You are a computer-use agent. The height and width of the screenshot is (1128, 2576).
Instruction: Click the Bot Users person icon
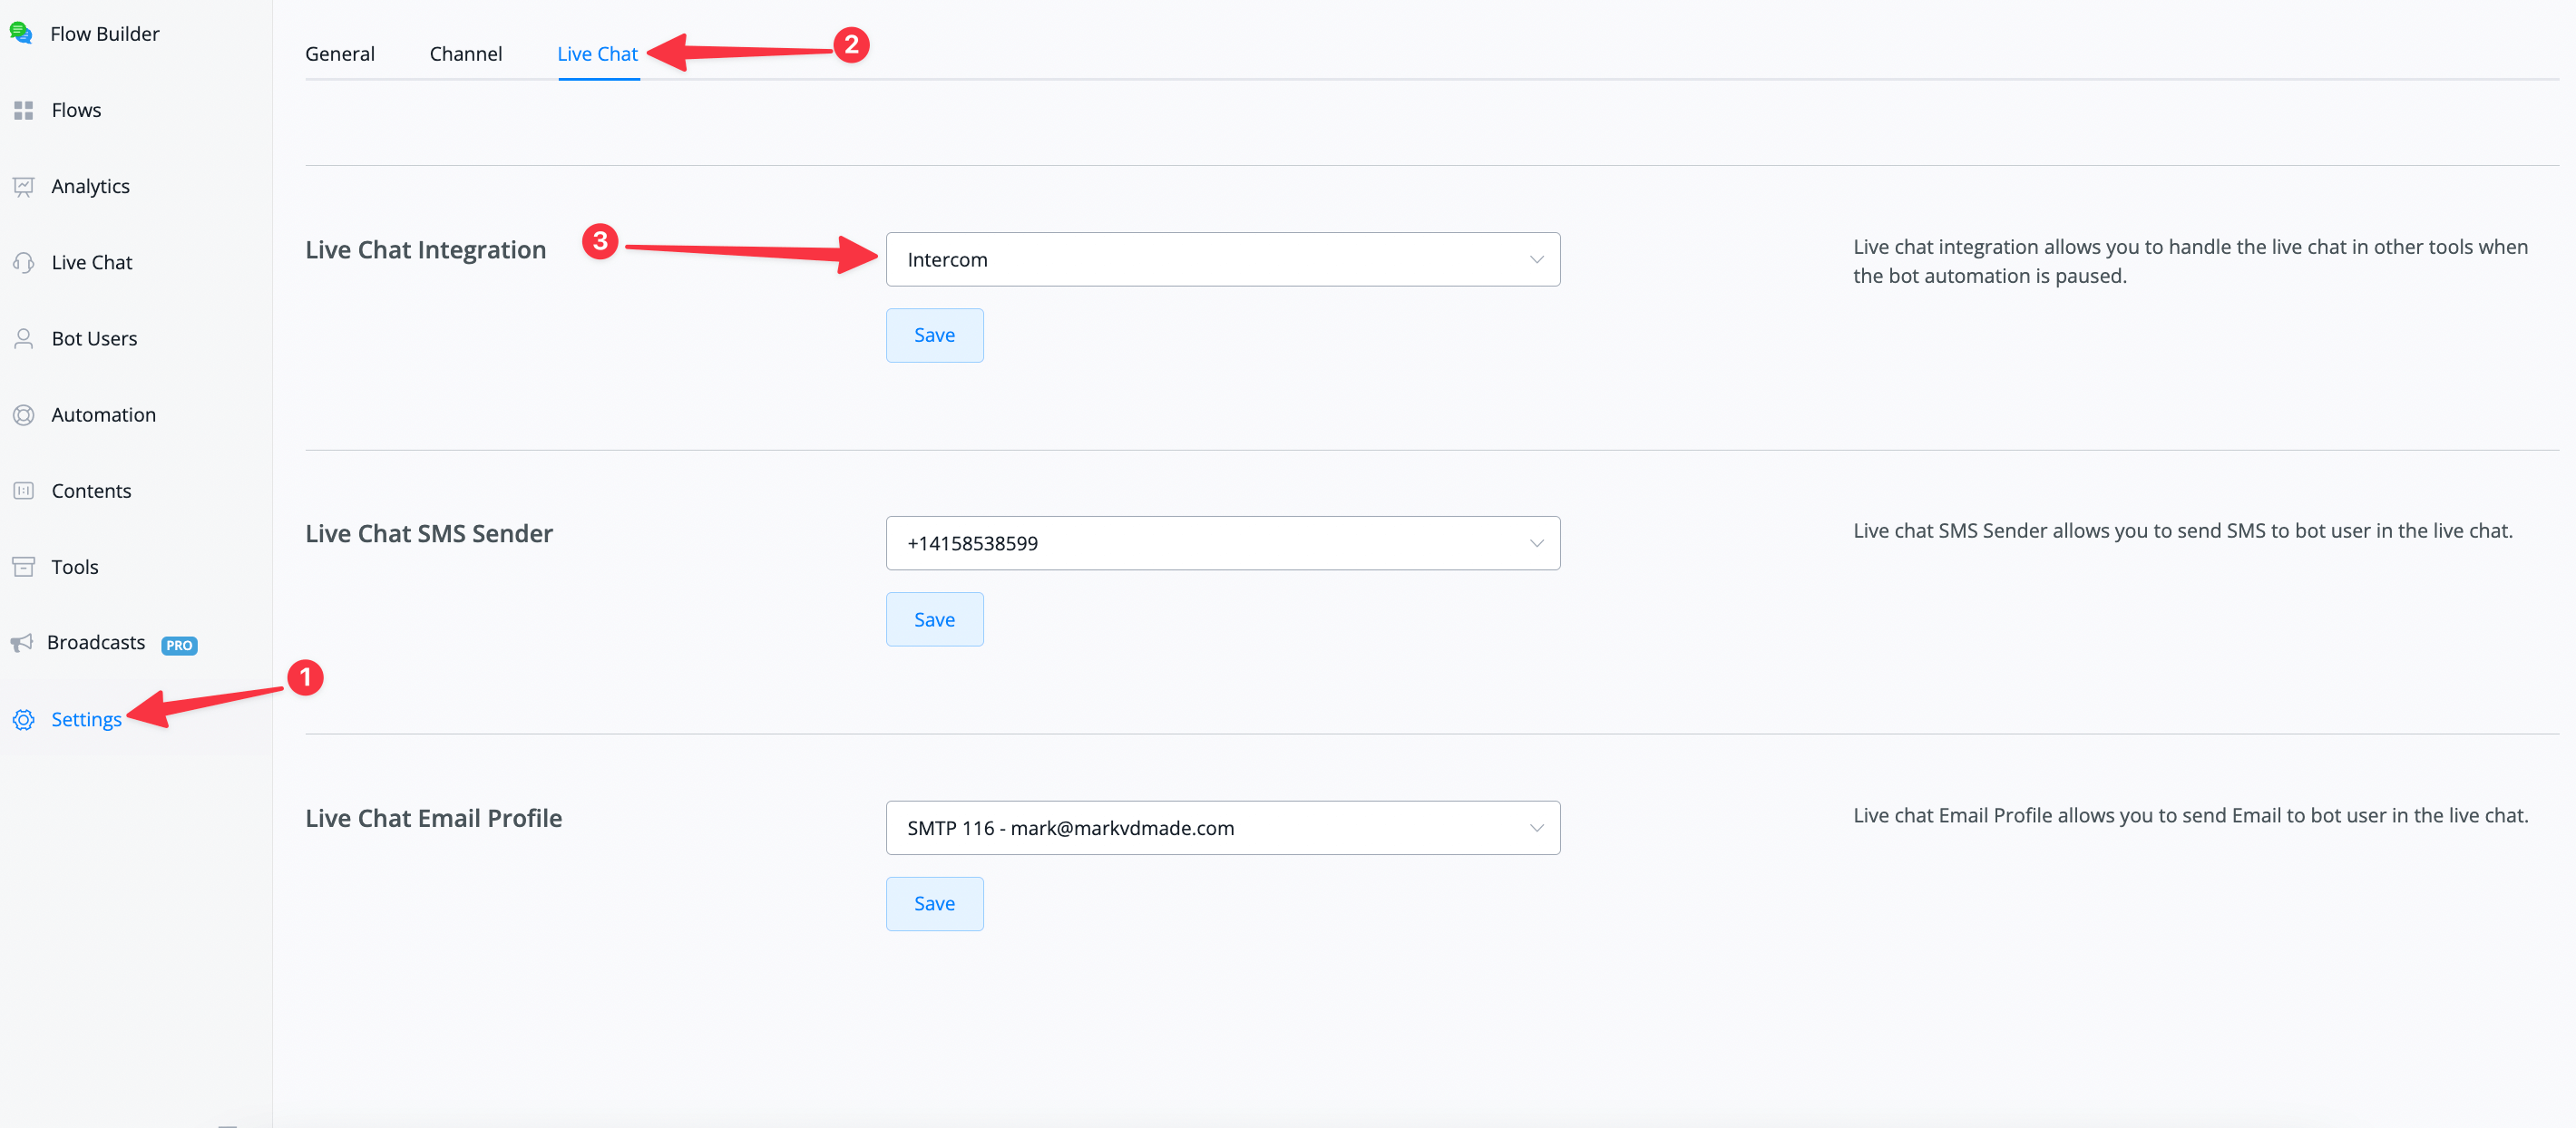[23, 338]
